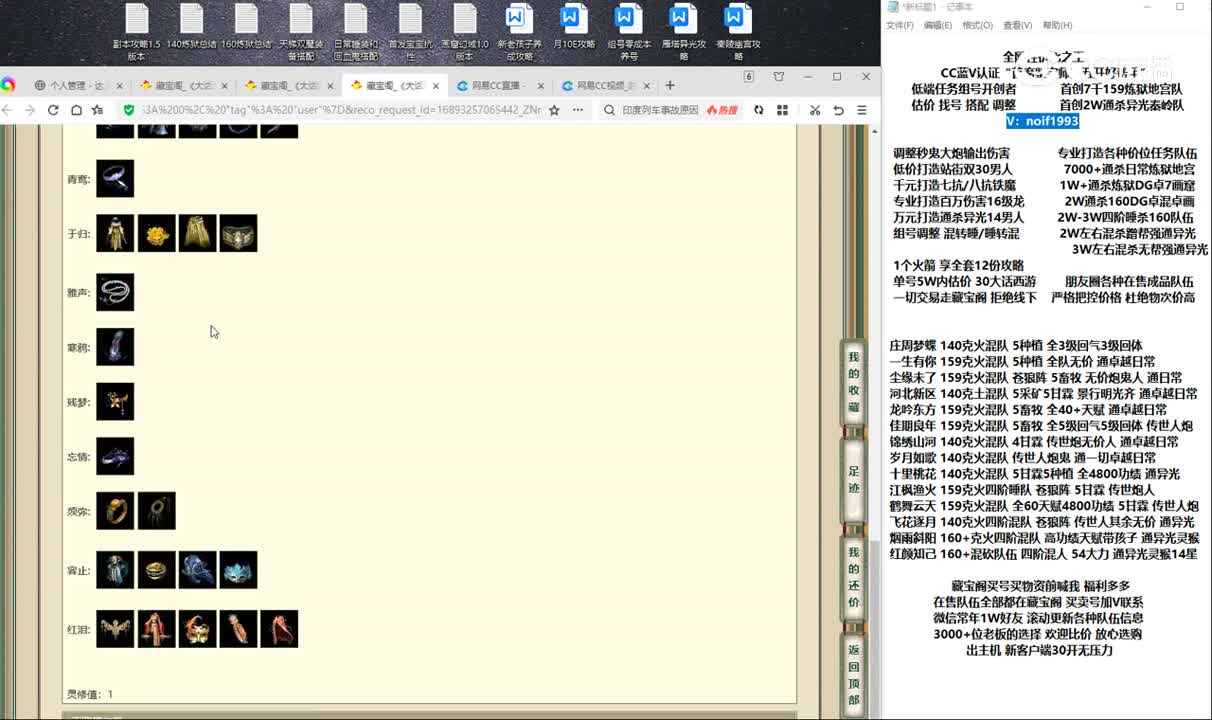Click the 残梦 equipment icon
Screen dimensions: 1212x720
click(x=115, y=401)
